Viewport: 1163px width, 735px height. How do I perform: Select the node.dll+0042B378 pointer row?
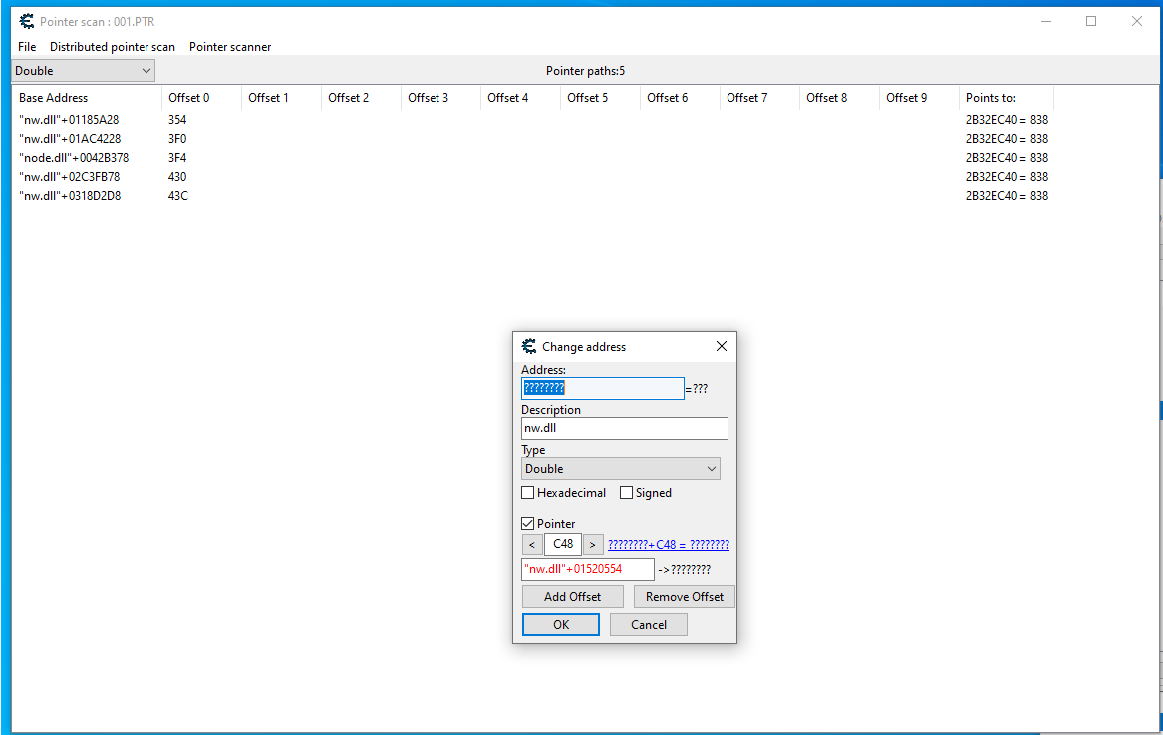click(x=74, y=158)
